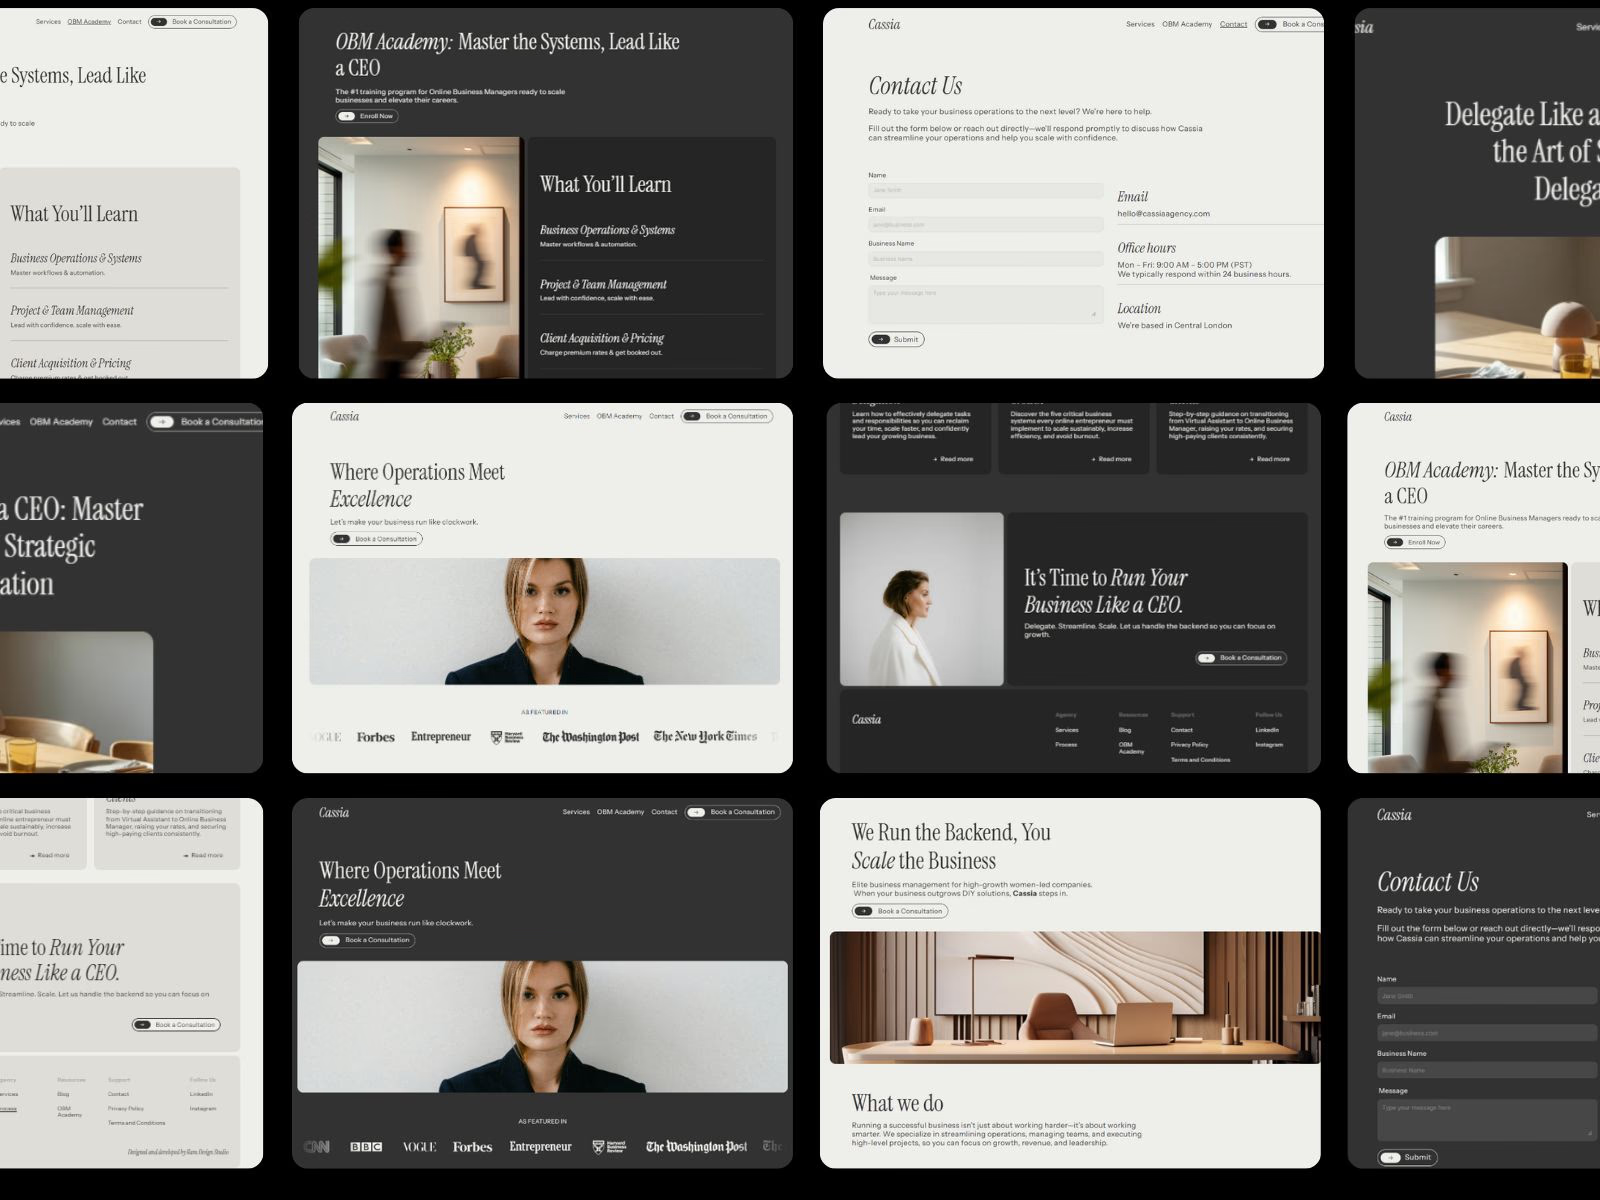Open Privacy Policy in the dark footer
The height and width of the screenshot is (1200, 1600).
click(x=1189, y=745)
